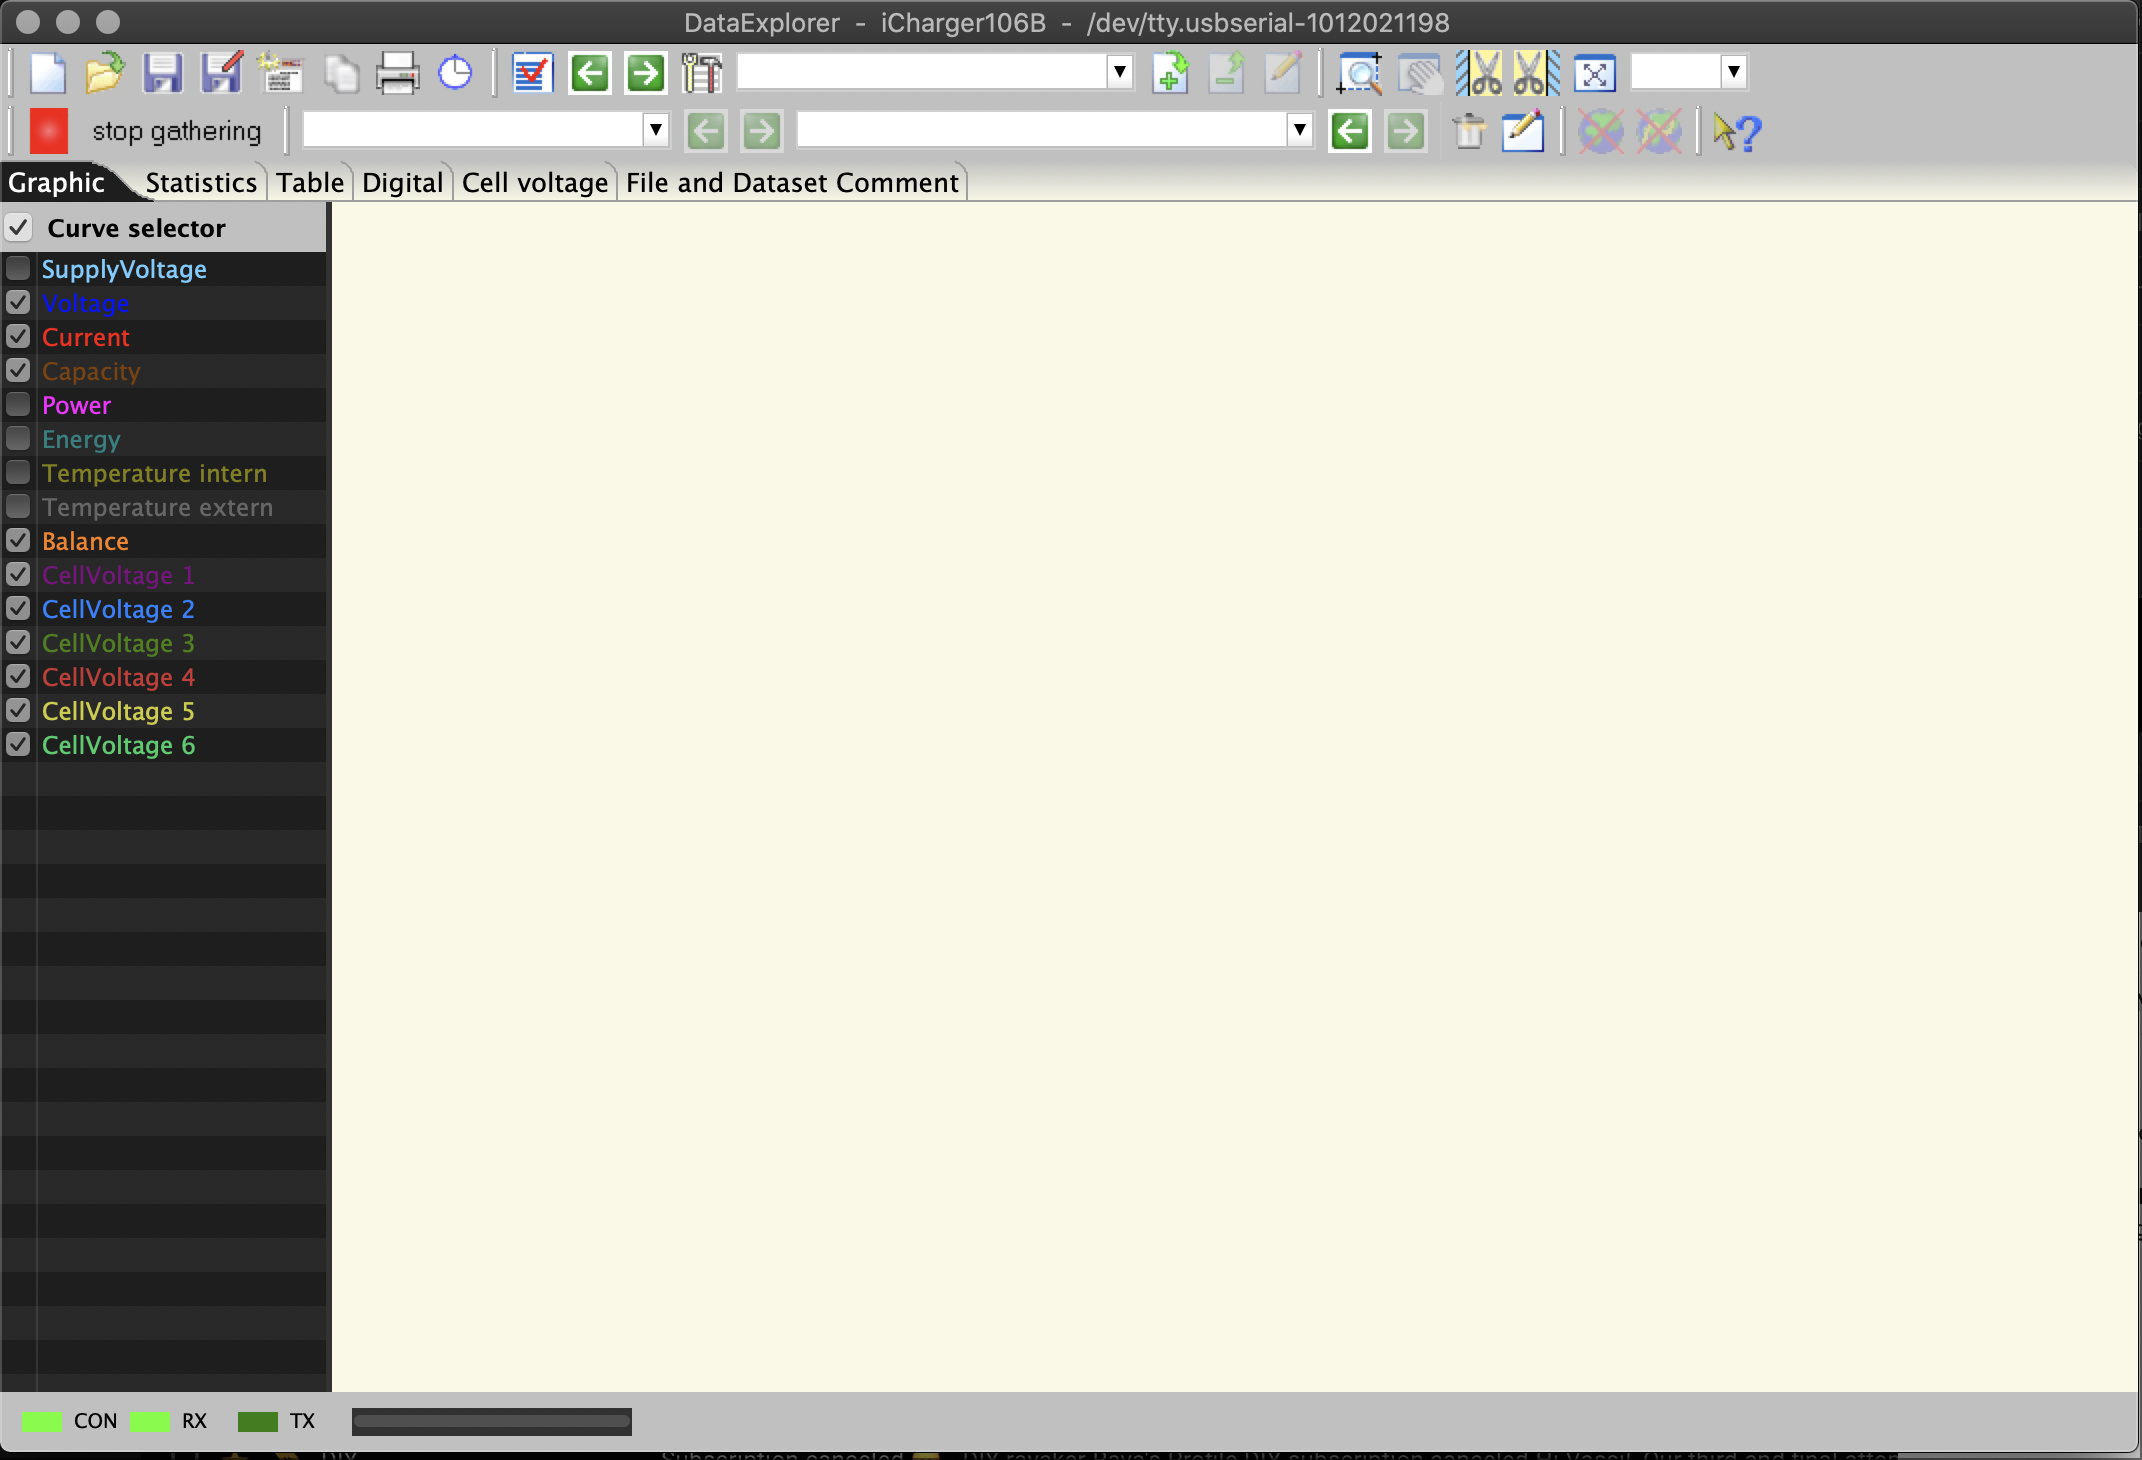
Task: Toggle the Power curve checkbox
Action: tap(16, 404)
